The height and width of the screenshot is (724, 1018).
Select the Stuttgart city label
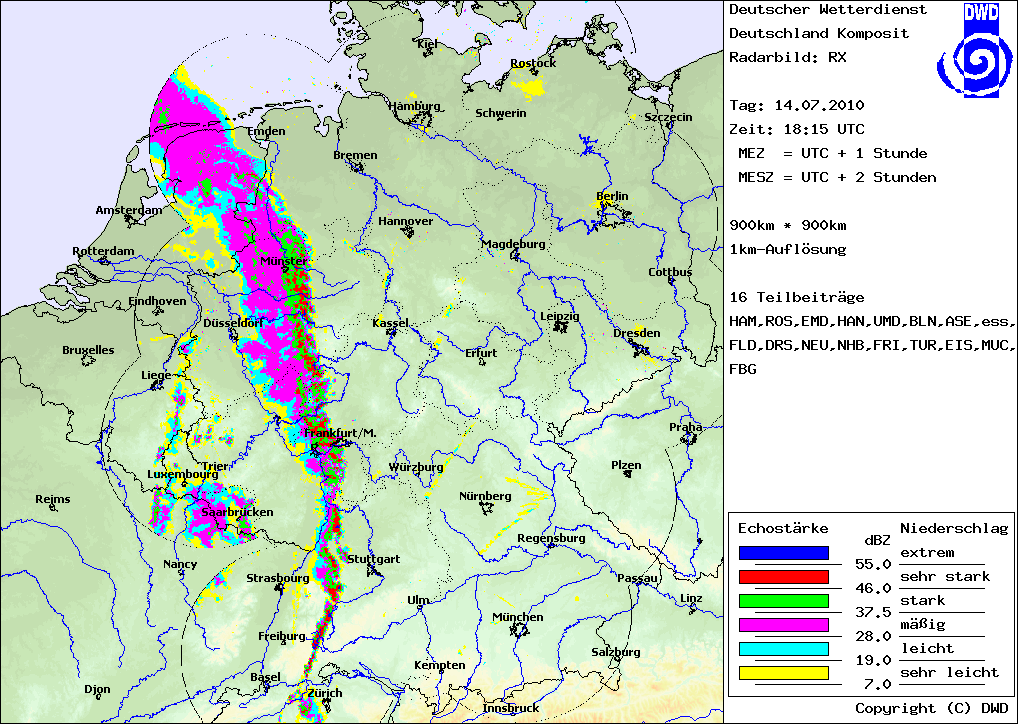pyautogui.click(x=377, y=559)
